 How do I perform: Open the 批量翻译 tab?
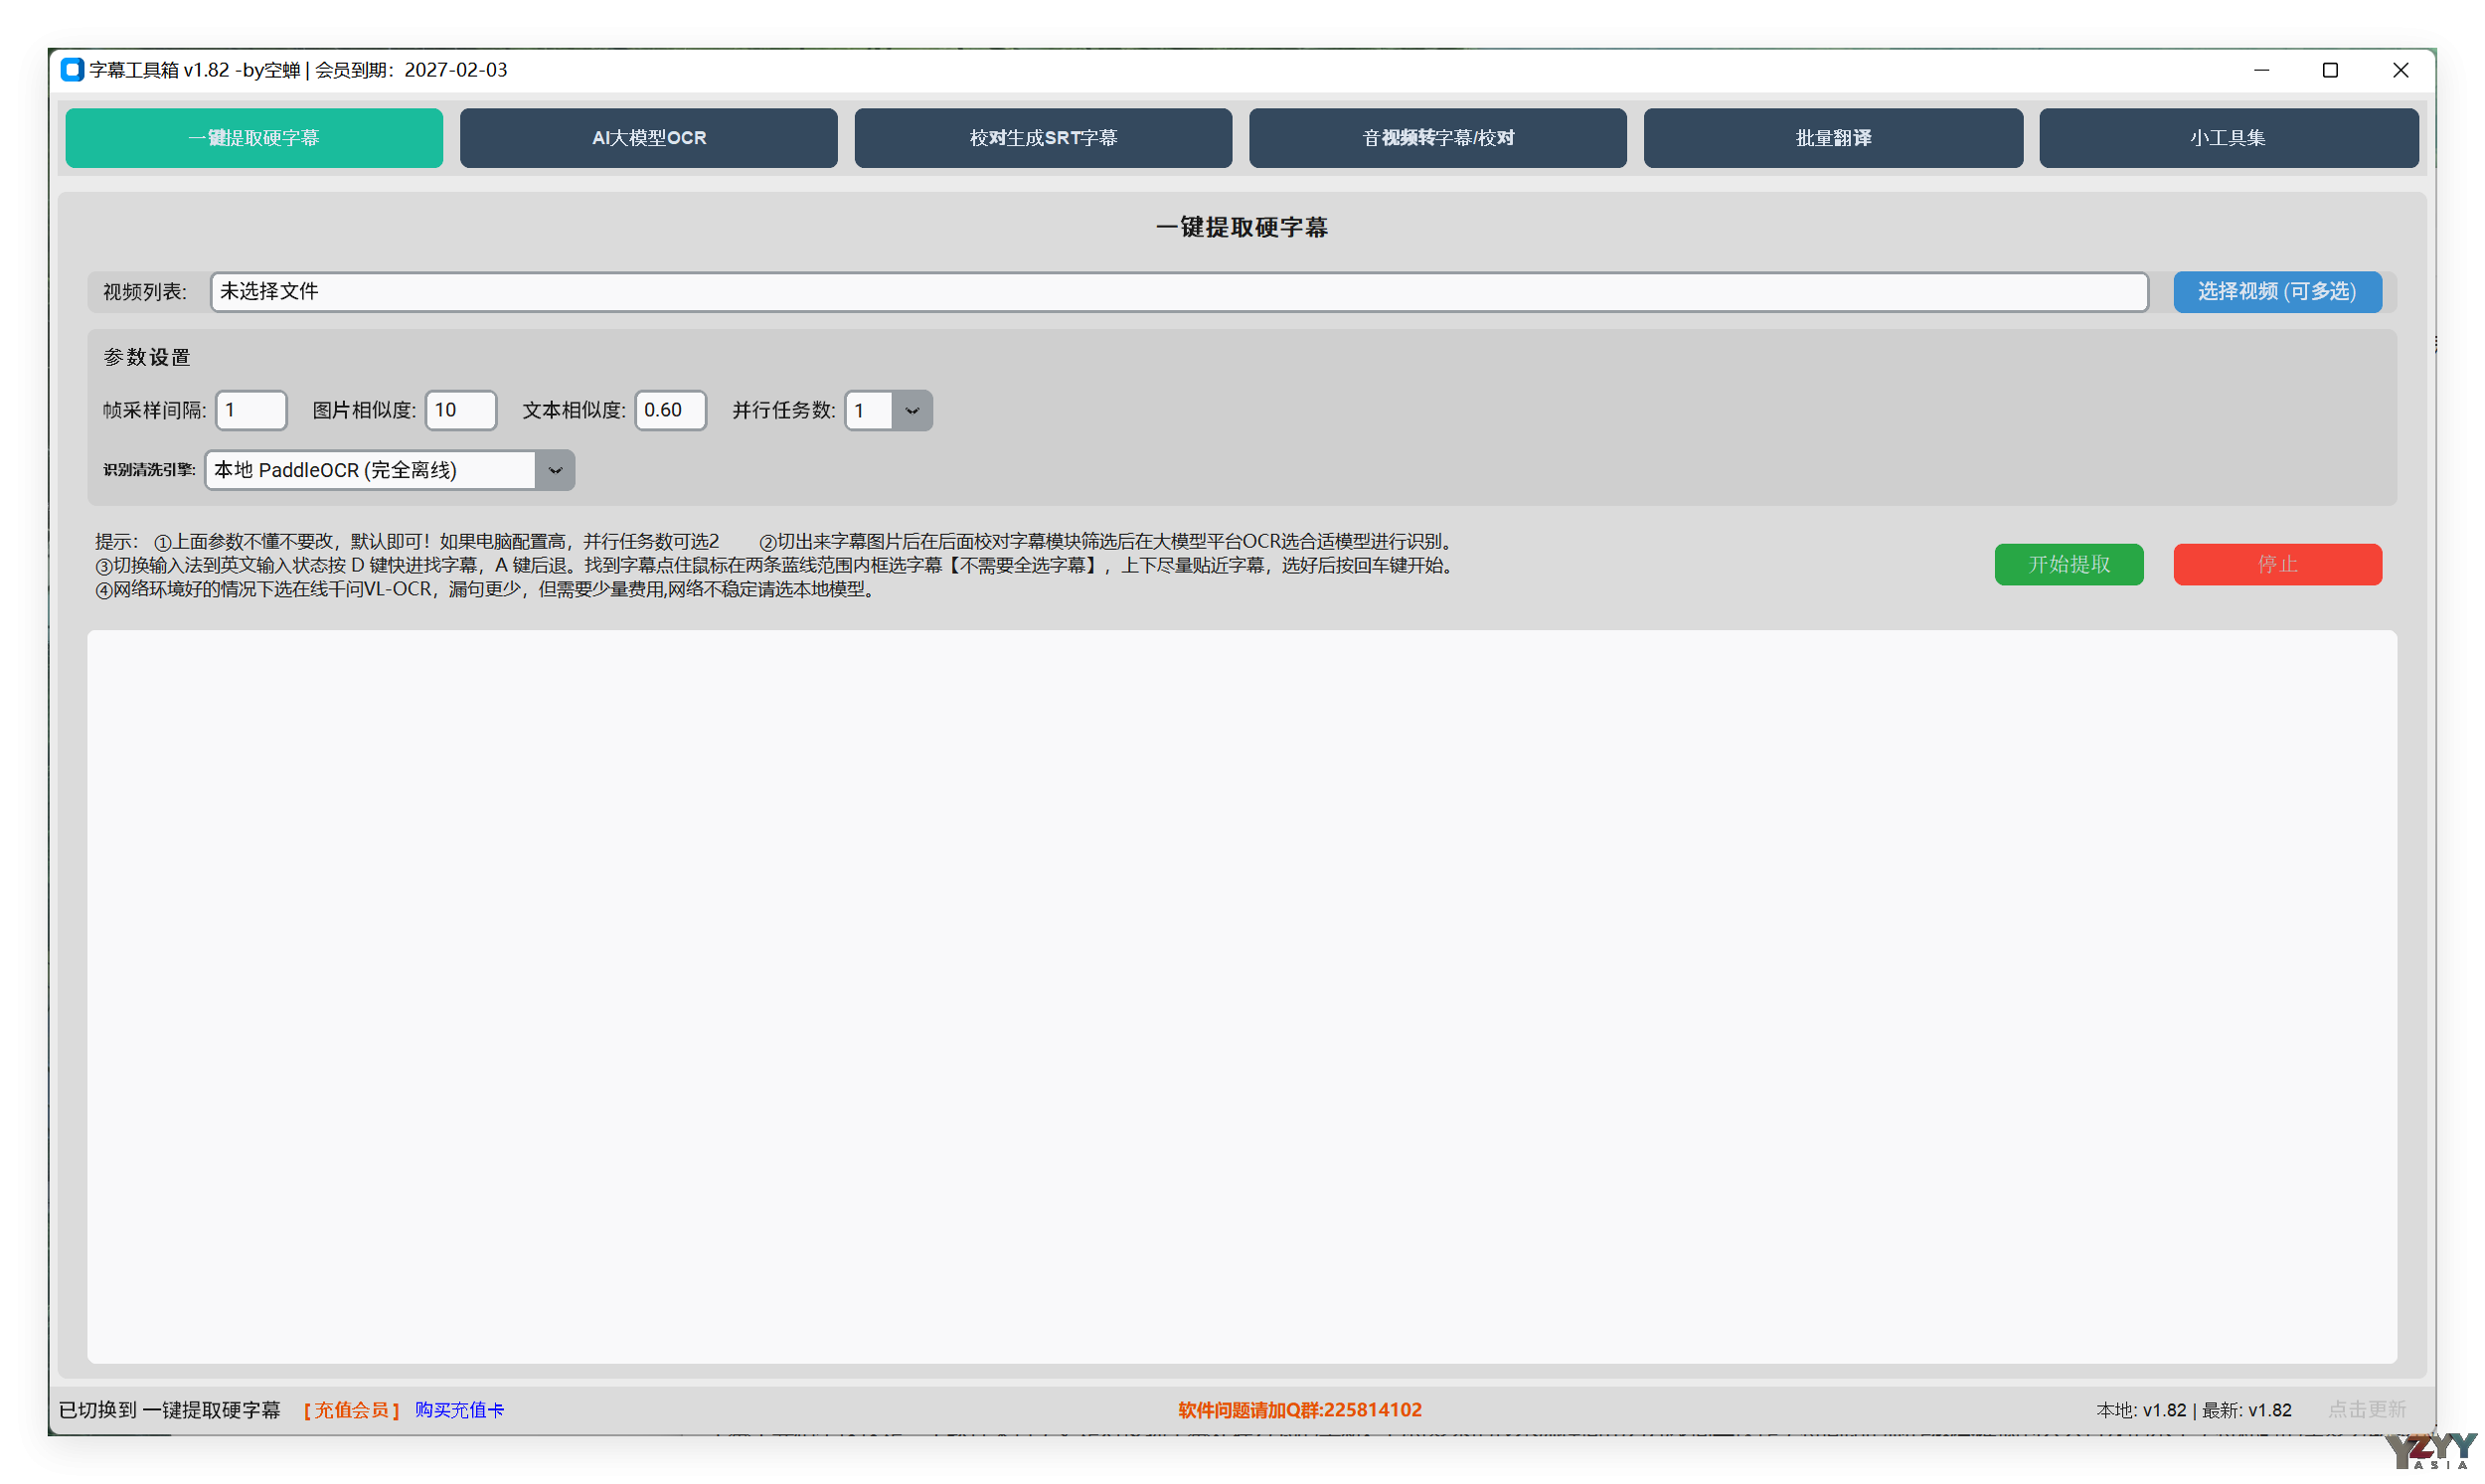[1834, 138]
